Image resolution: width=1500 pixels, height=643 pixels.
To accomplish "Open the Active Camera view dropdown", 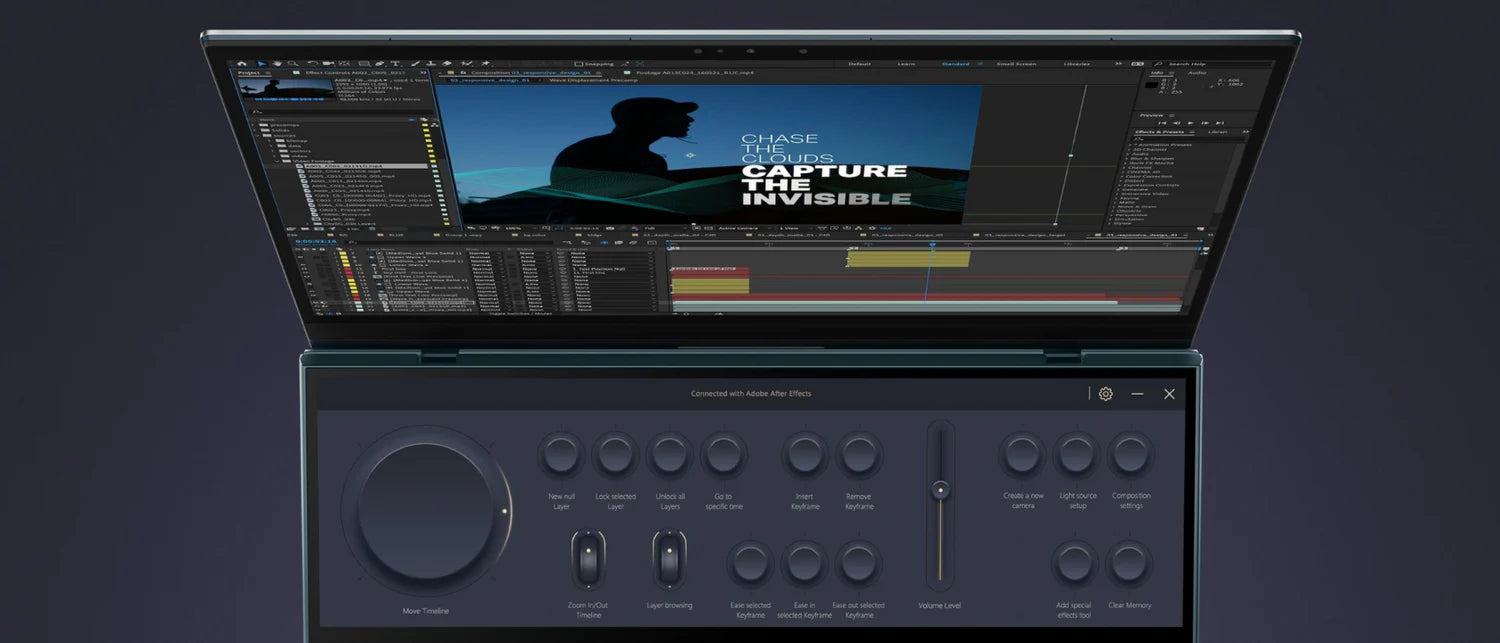I will pyautogui.click(x=738, y=228).
